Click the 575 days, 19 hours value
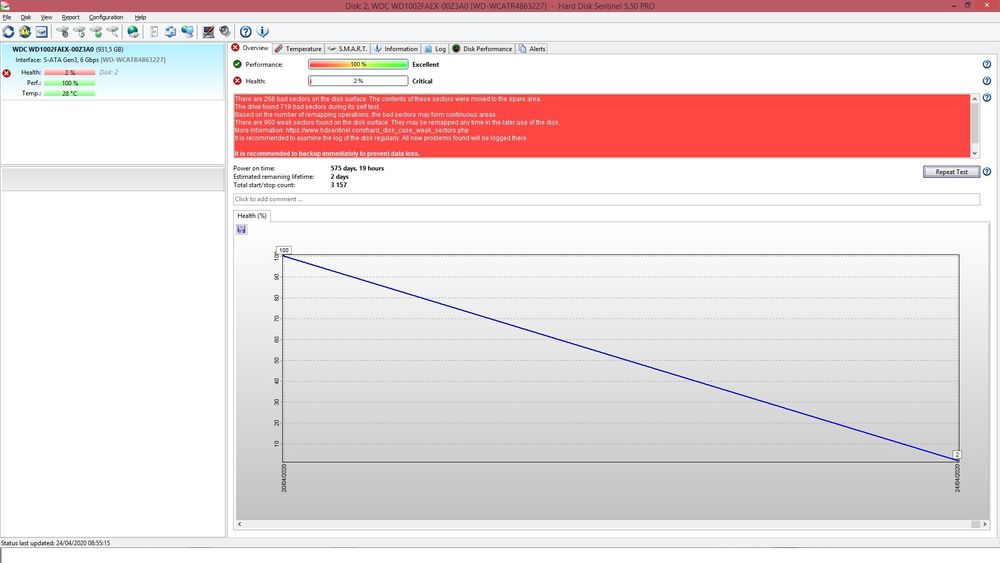The width and height of the screenshot is (1000, 563). point(357,168)
